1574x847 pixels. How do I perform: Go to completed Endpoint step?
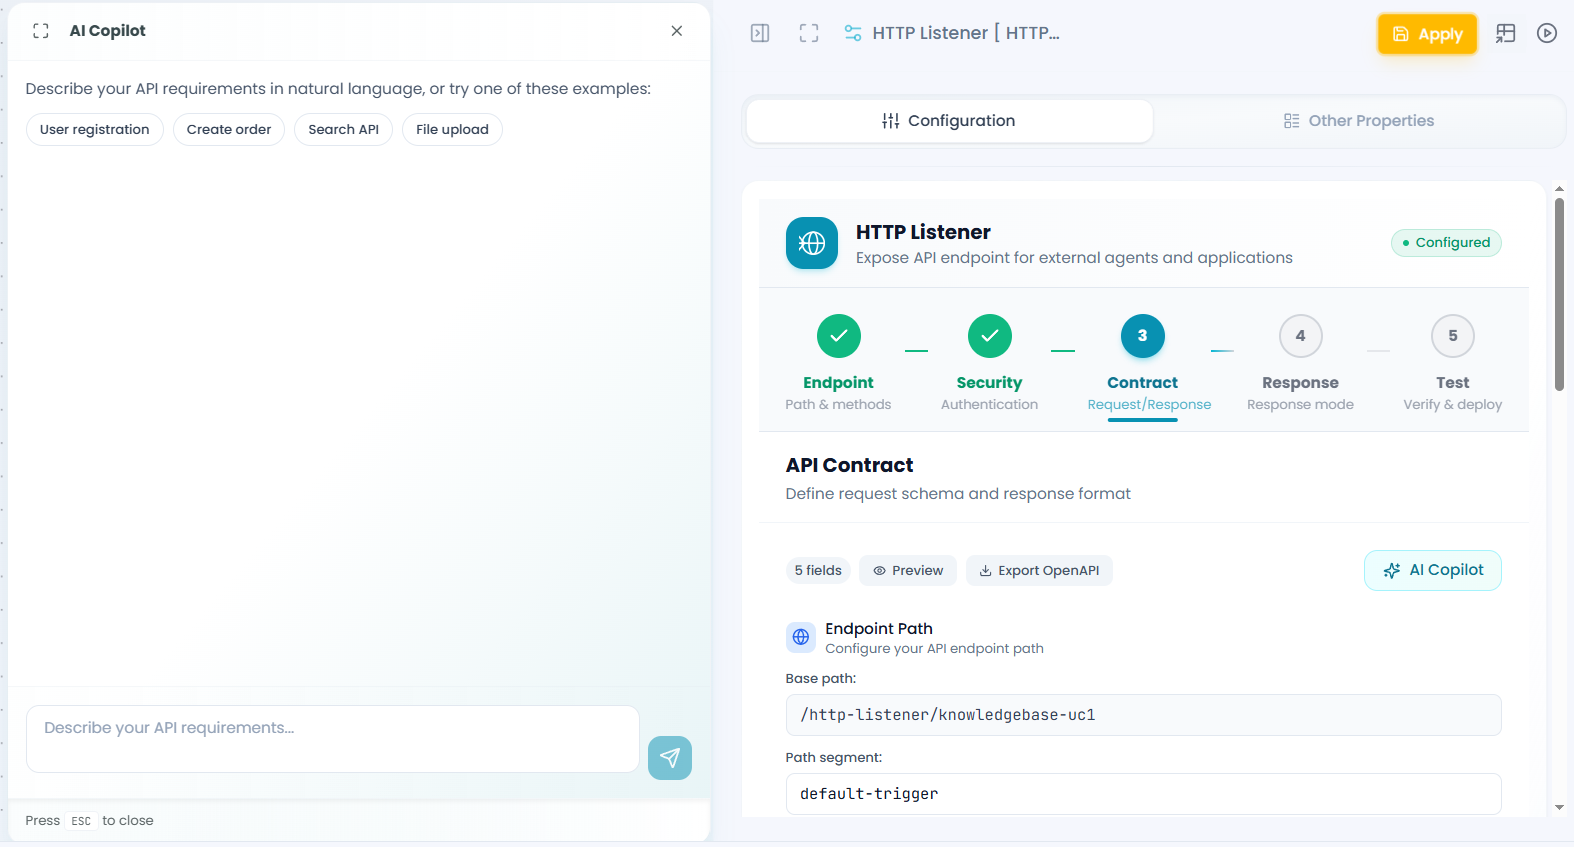tap(838, 336)
